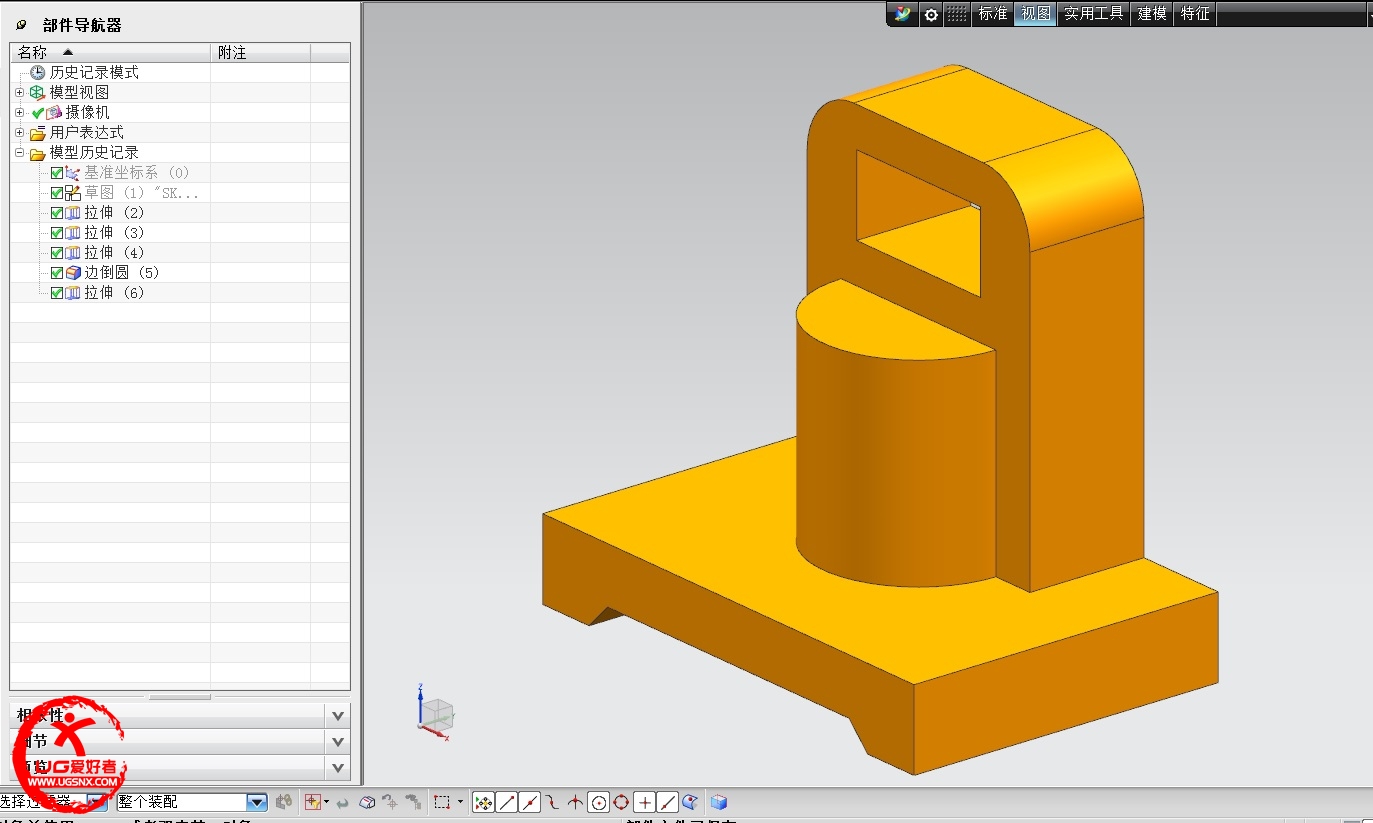Click the 附注 column header
Viewport: 1373px width, 823px height.
tap(260, 52)
